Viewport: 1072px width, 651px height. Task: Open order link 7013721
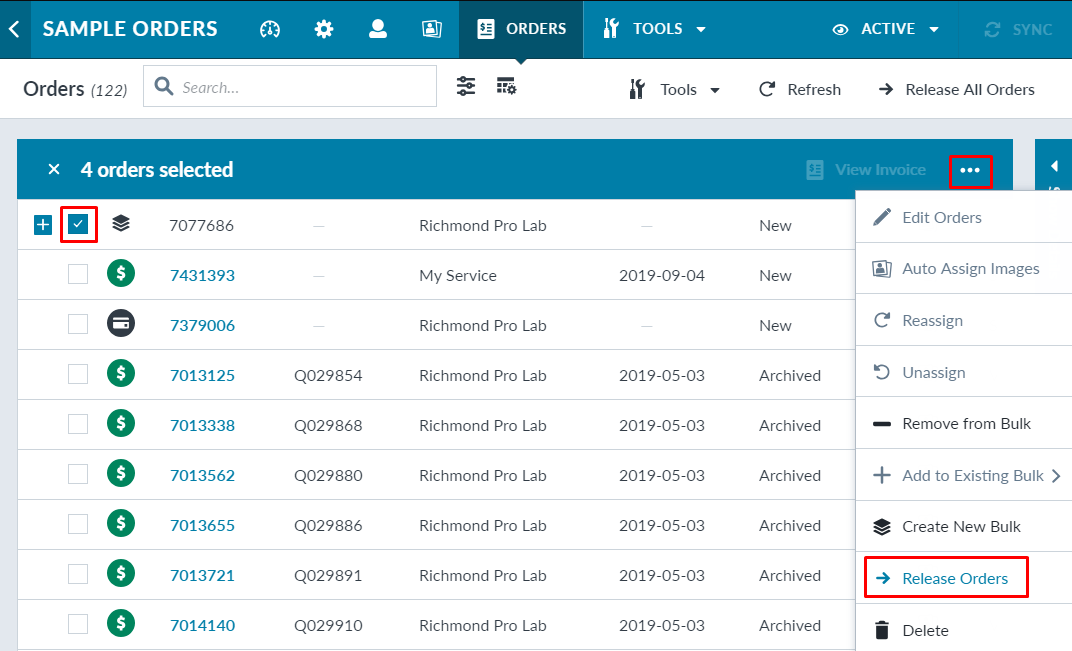coord(202,575)
